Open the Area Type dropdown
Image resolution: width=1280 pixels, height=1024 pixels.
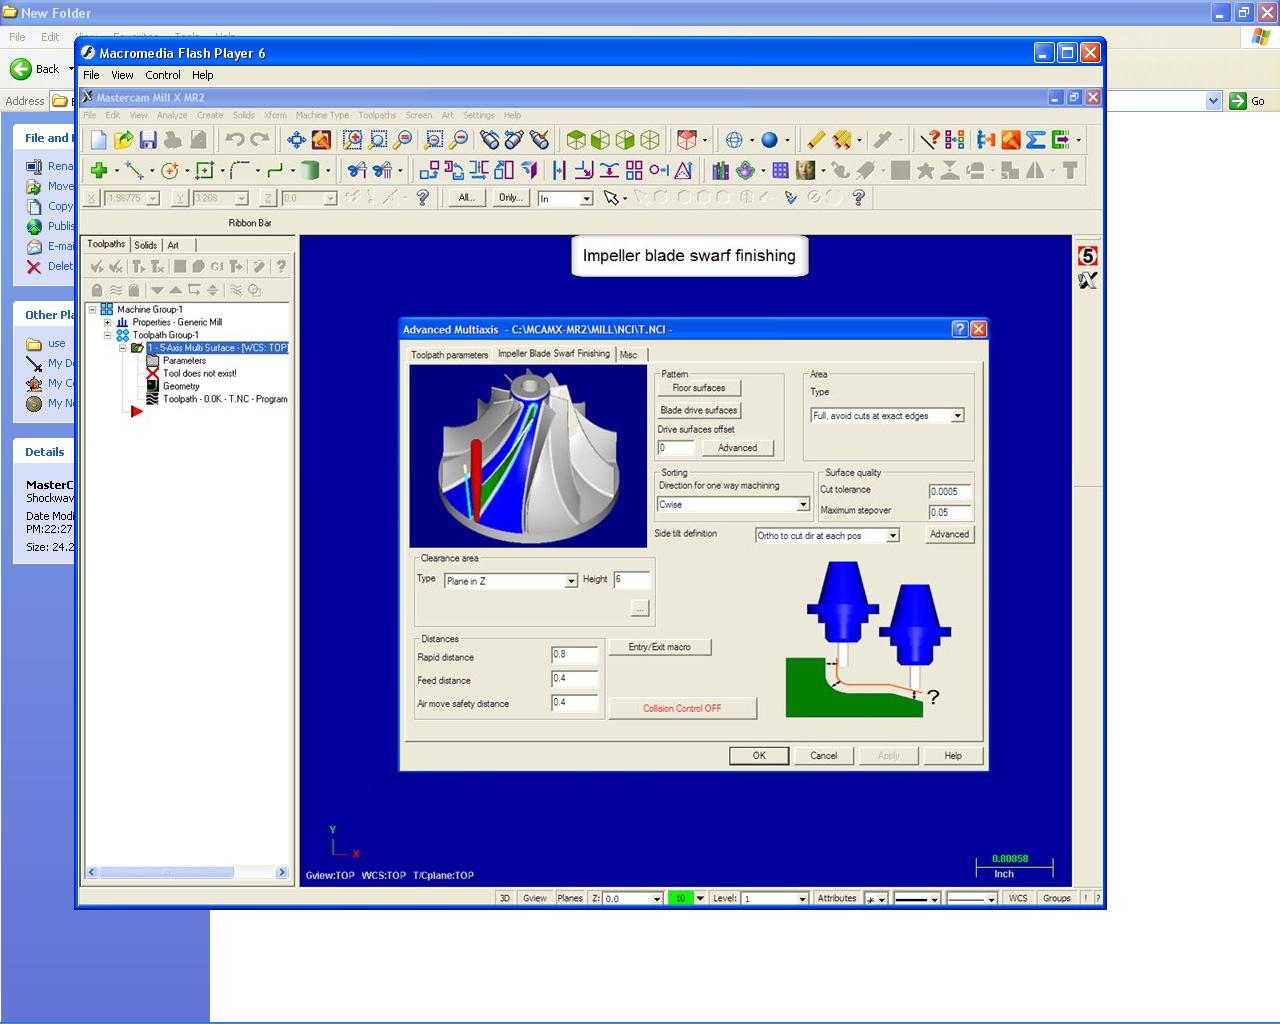957,416
